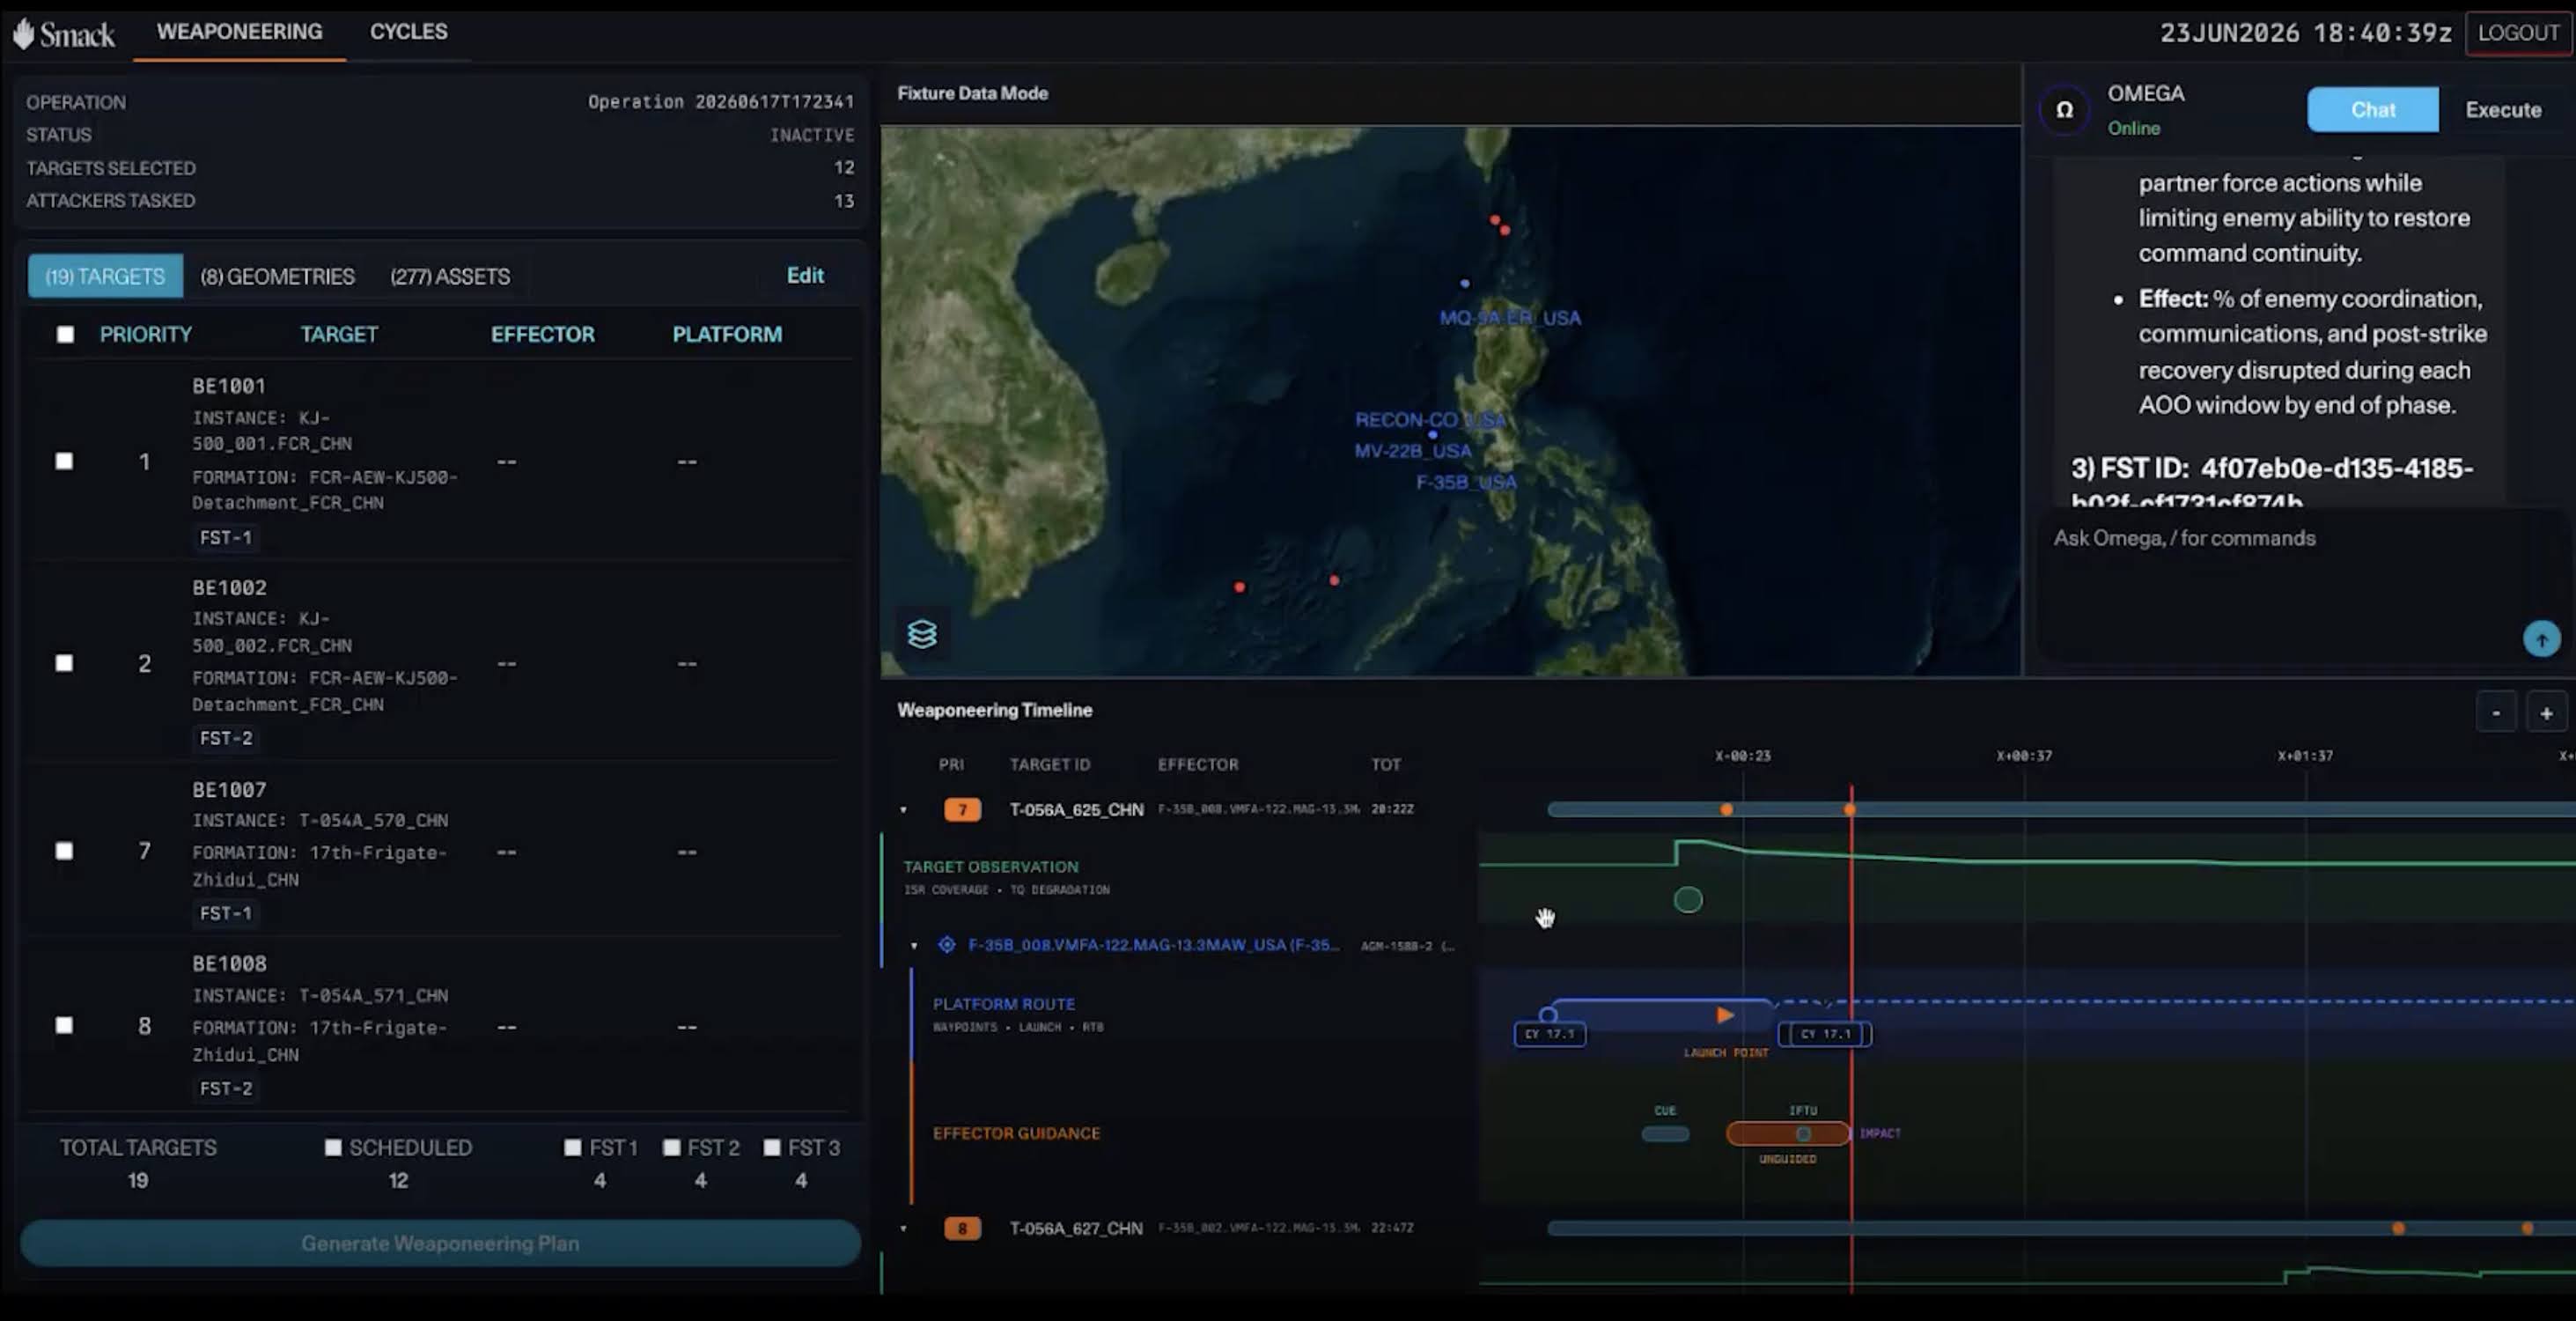Click the X+00:37 timeline tick label
2576x1321 pixels.
[x=2024, y=756]
